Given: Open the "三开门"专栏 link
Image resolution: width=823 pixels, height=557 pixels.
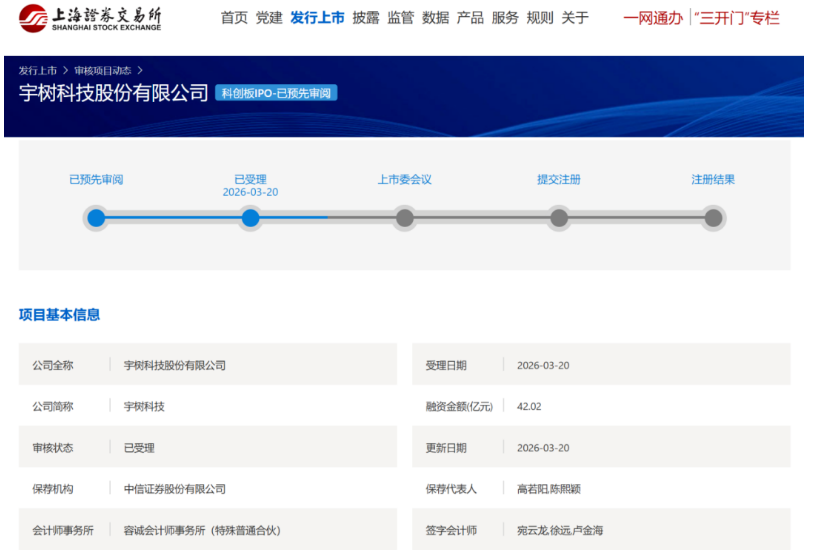Looking at the screenshot, I should pyautogui.click(x=737, y=18).
